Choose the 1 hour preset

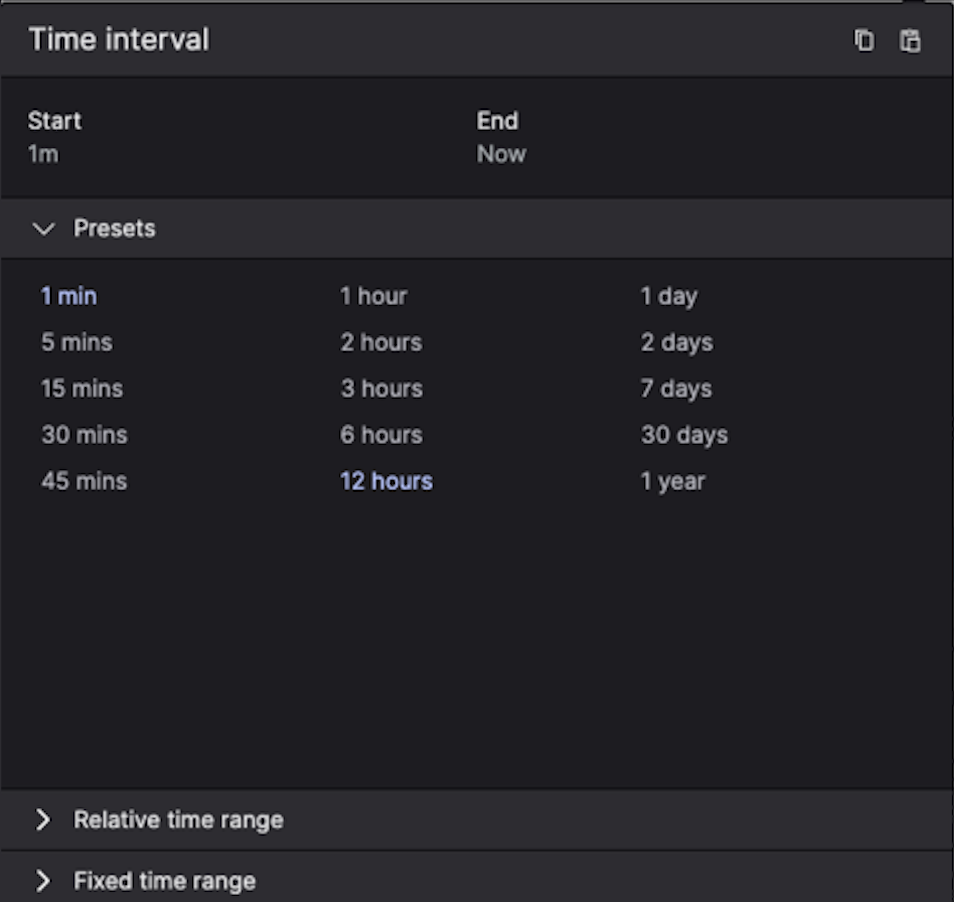coord(373,296)
